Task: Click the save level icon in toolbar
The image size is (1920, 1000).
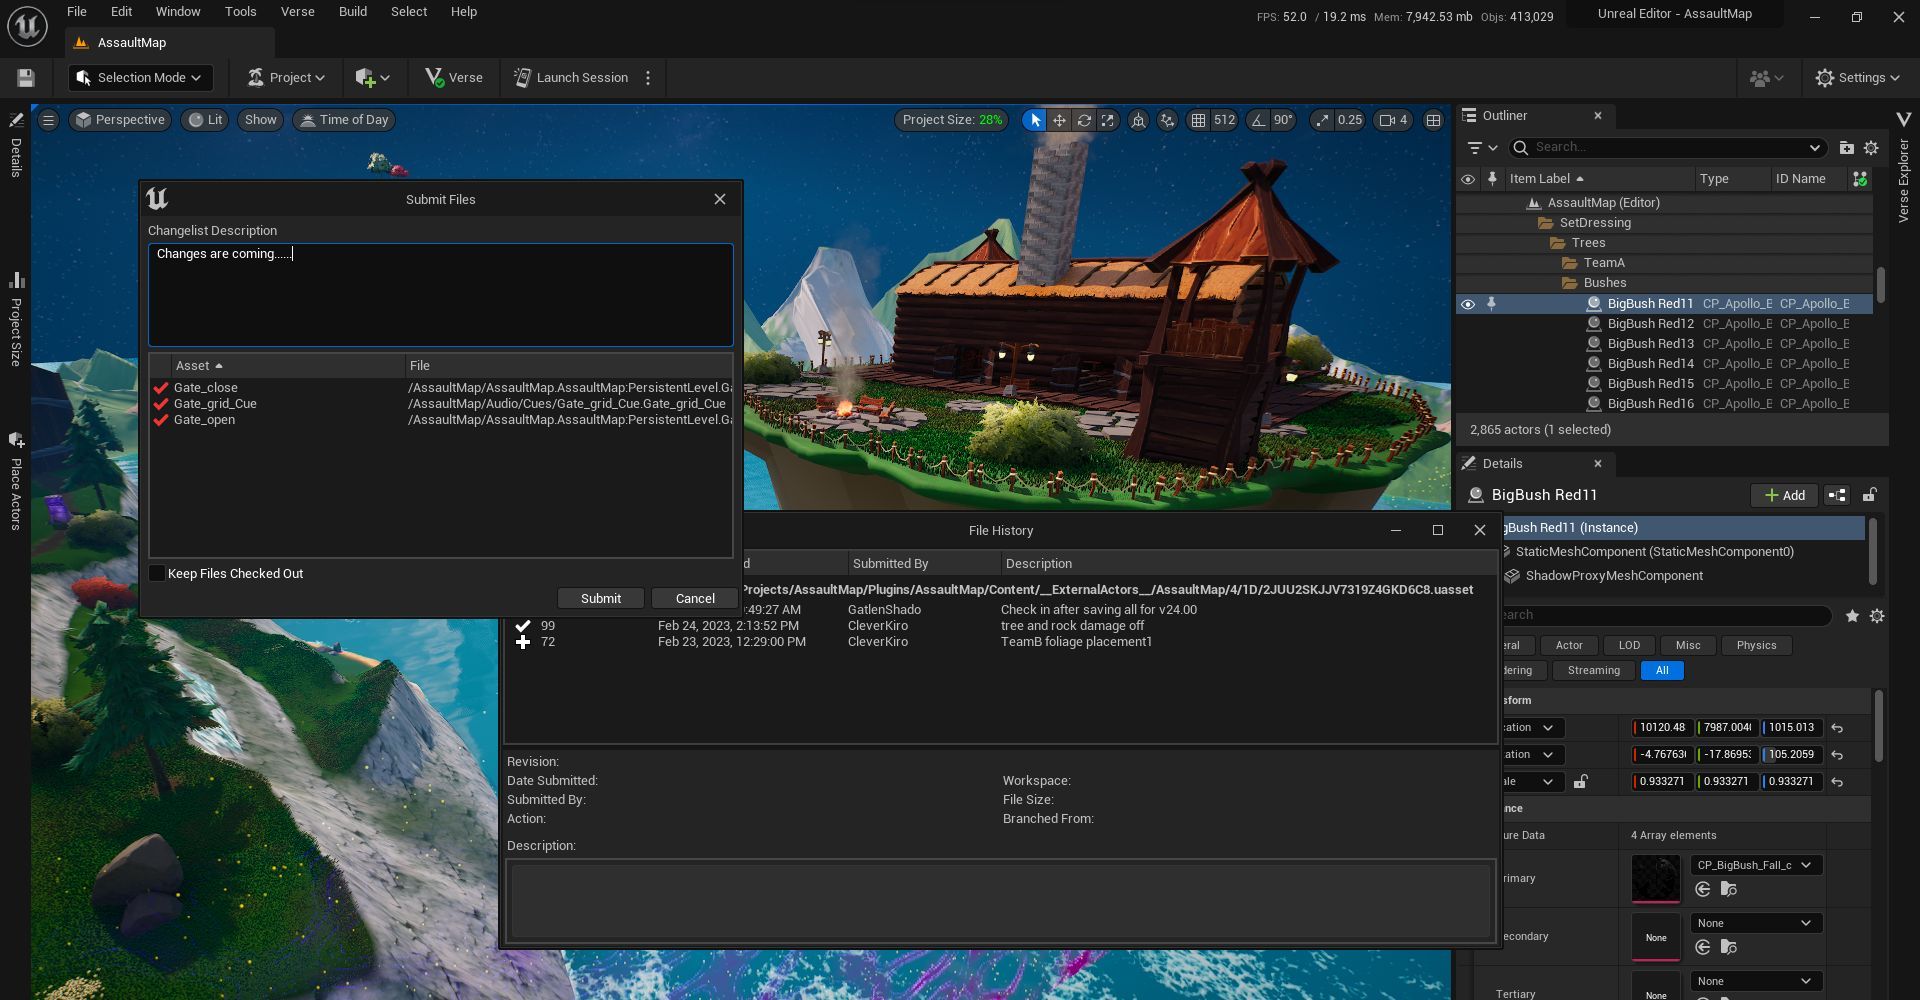Action: click(24, 77)
